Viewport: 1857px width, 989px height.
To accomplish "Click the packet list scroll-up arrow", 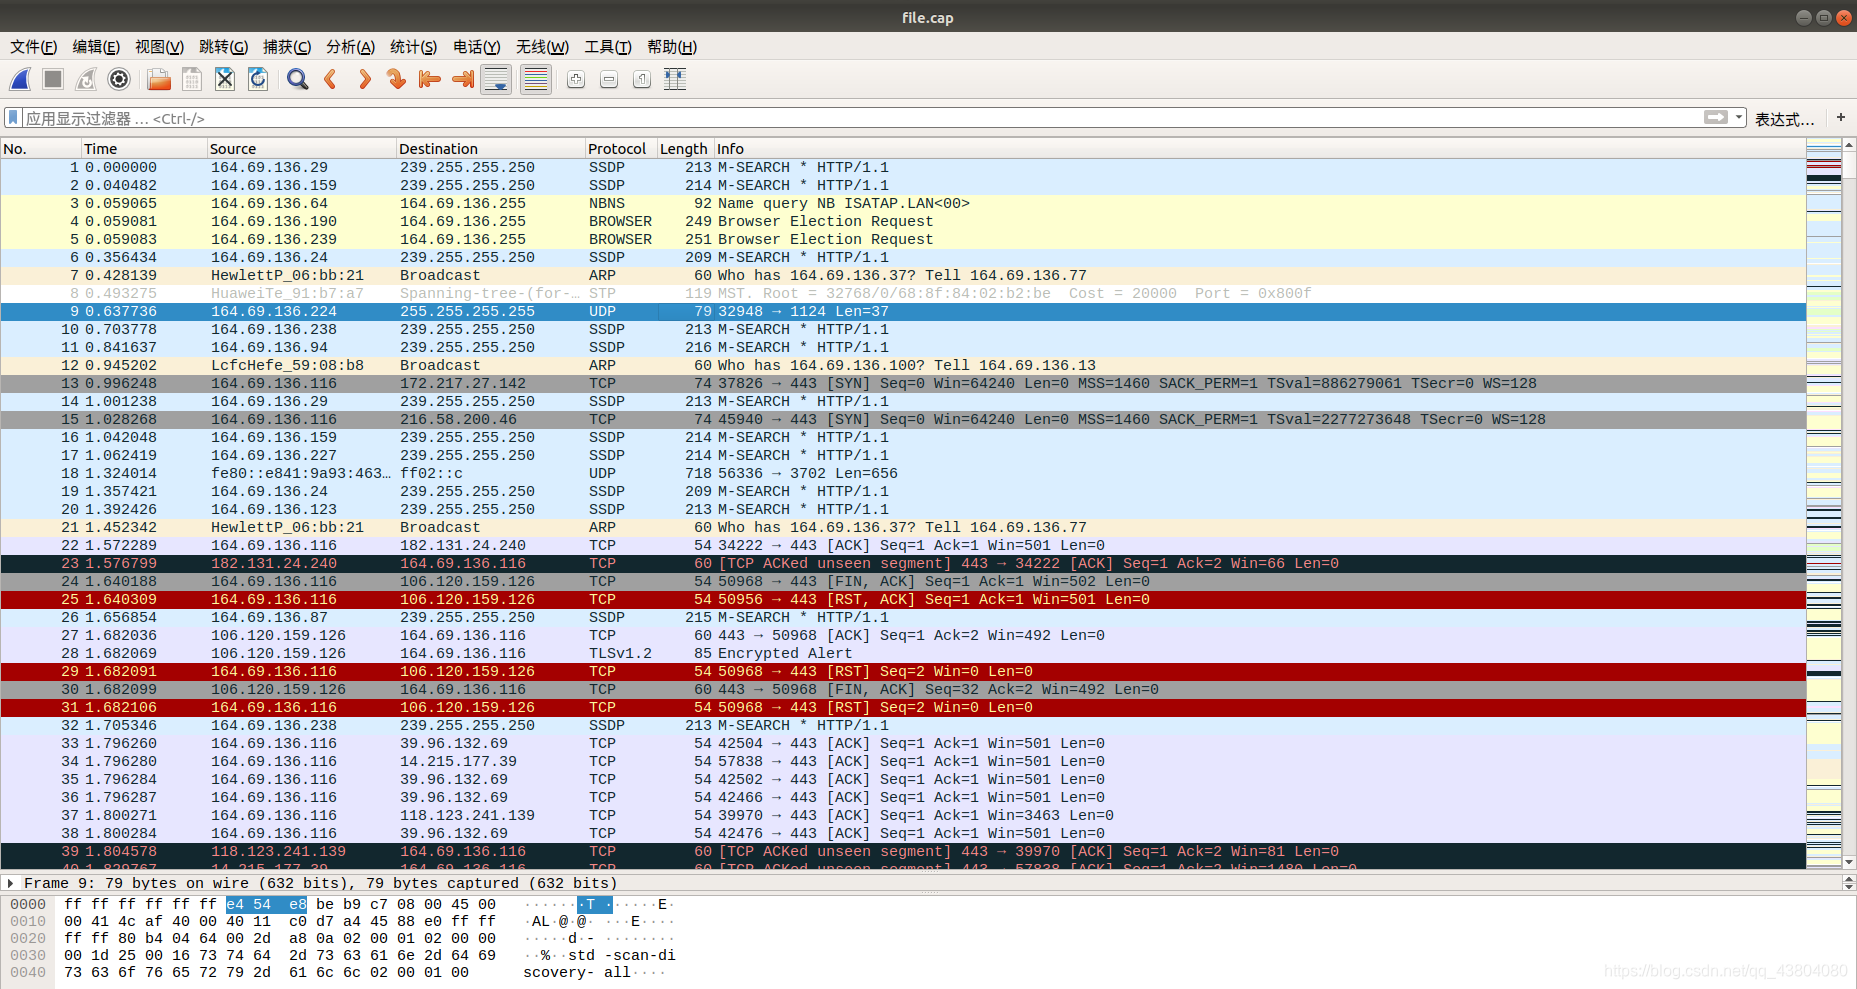I will (1849, 145).
